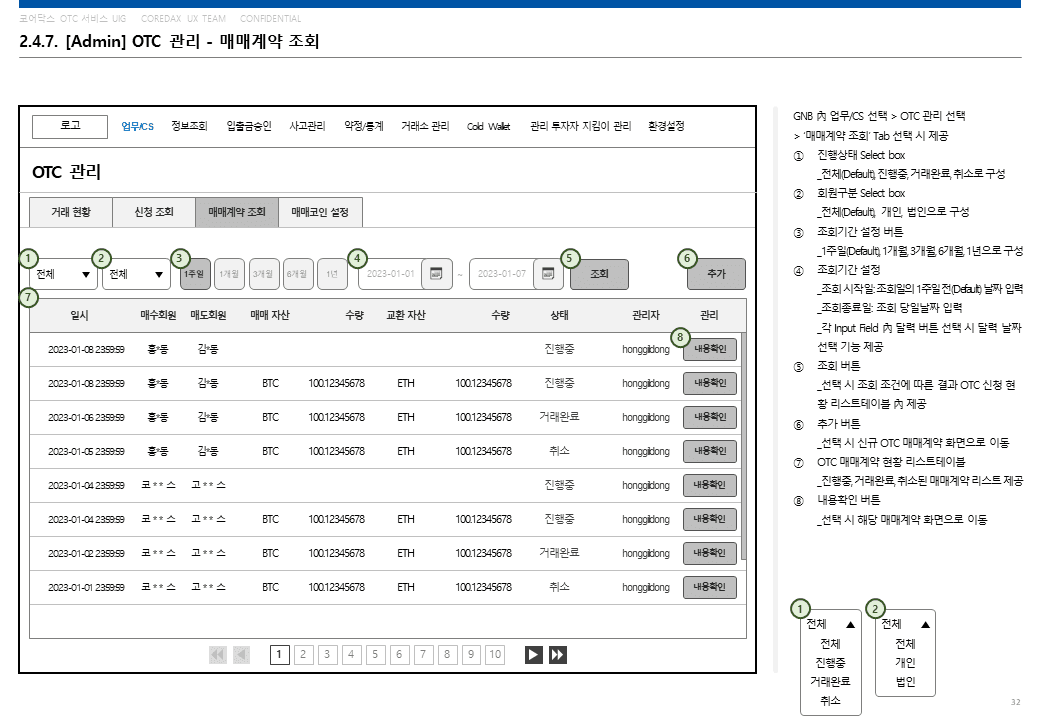Click 내용확인 for 2023-01-02 row

coord(710,553)
